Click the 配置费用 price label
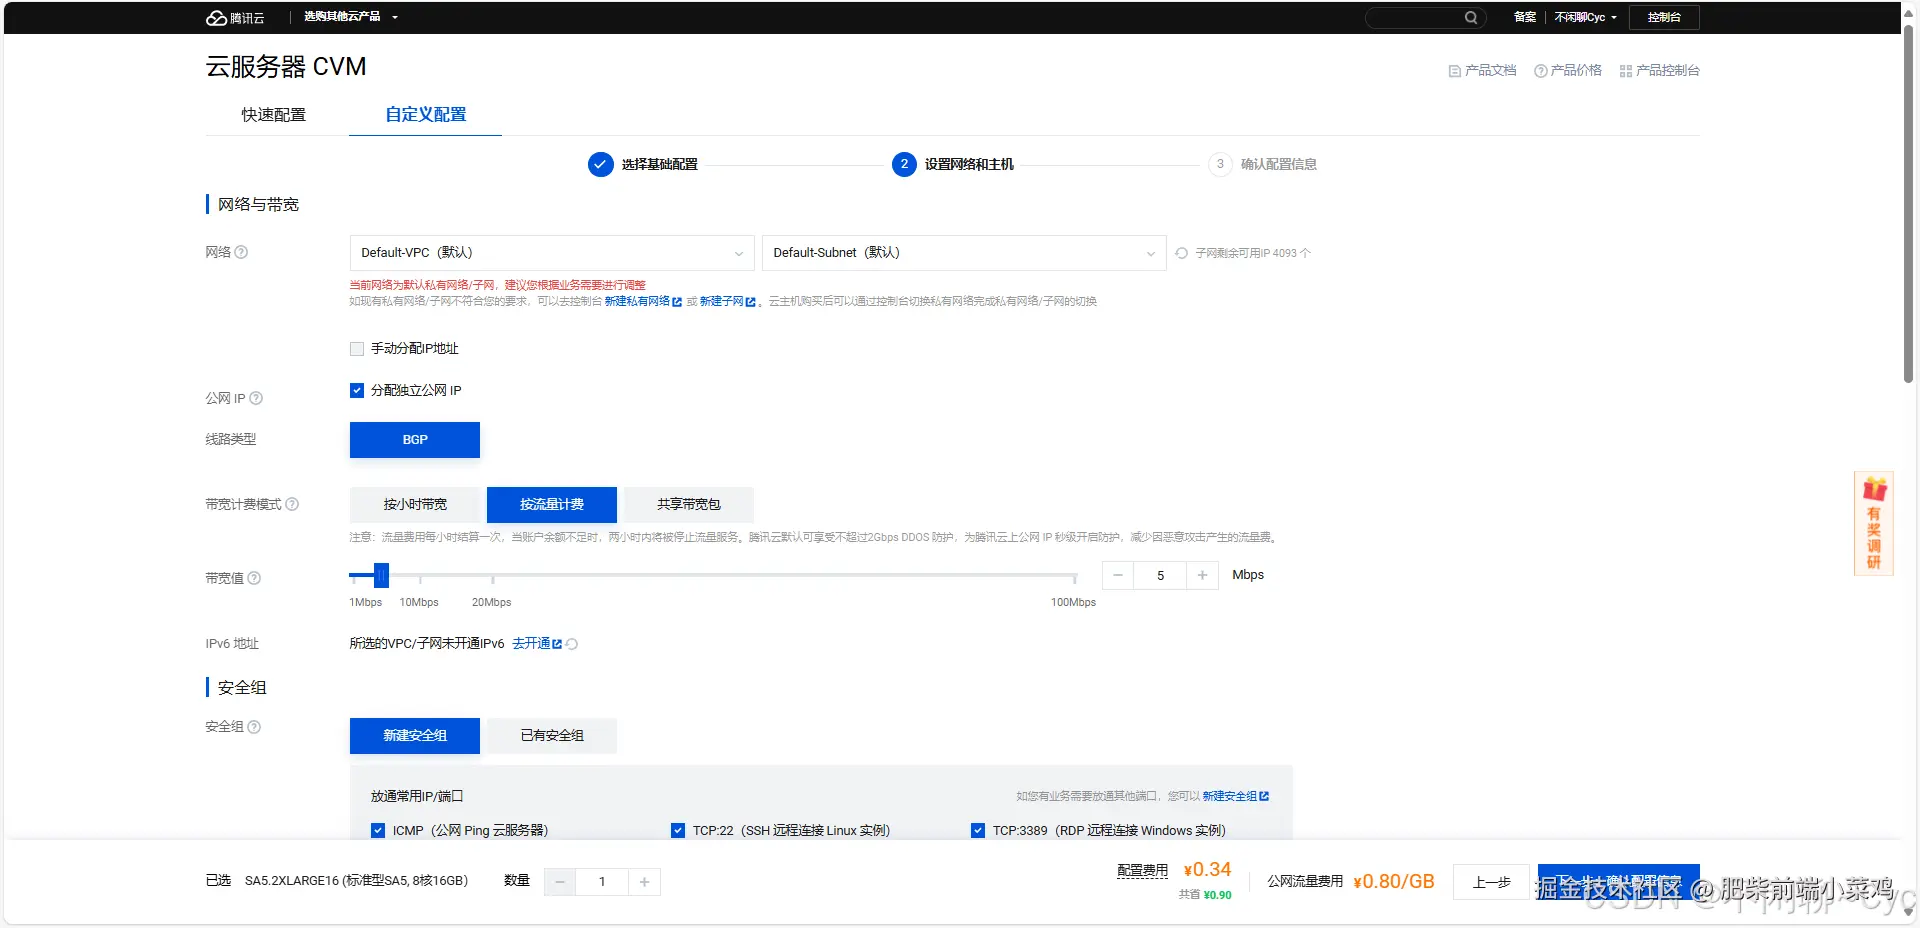The width and height of the screenshot is (1920, 928). pos(1143,871)
